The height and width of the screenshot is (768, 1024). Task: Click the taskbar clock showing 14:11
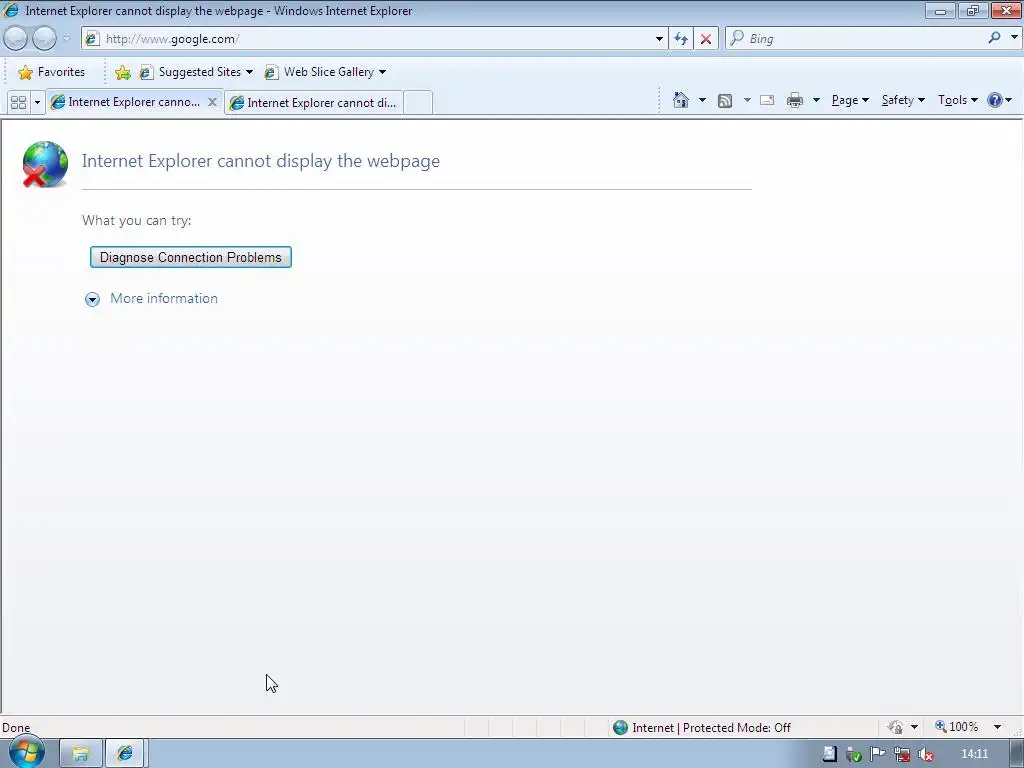[x=974, y=754]
